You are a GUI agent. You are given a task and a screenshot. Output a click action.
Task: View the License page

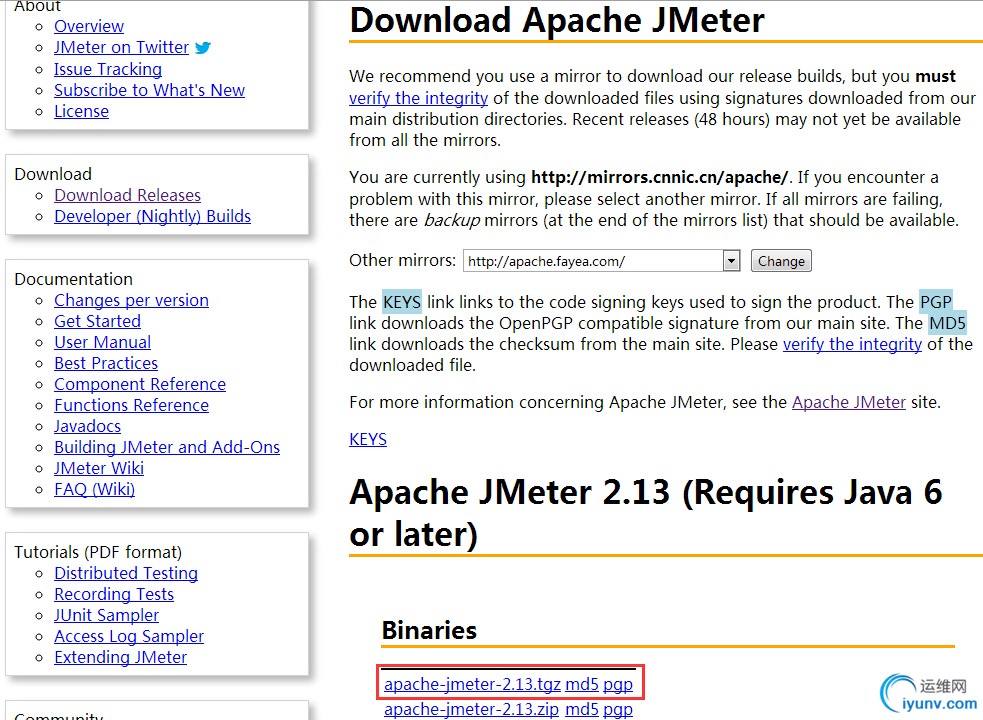pyautogui.click(x=81, y=112)
